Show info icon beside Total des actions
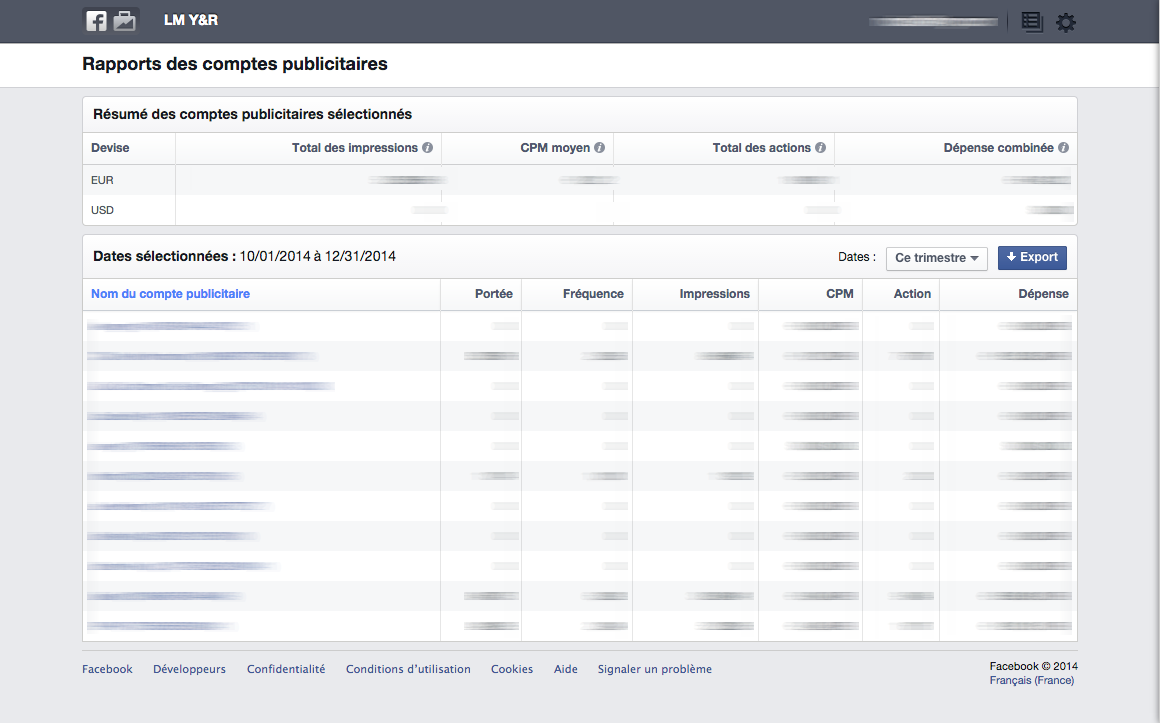Image resolution: width=1160 pixels, height=723 pixels. (x=820, y=148)
